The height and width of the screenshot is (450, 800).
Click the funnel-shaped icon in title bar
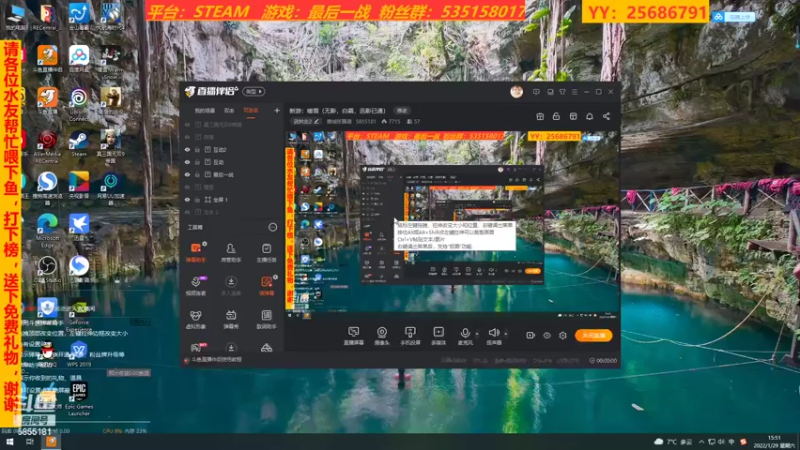[562, 92]
